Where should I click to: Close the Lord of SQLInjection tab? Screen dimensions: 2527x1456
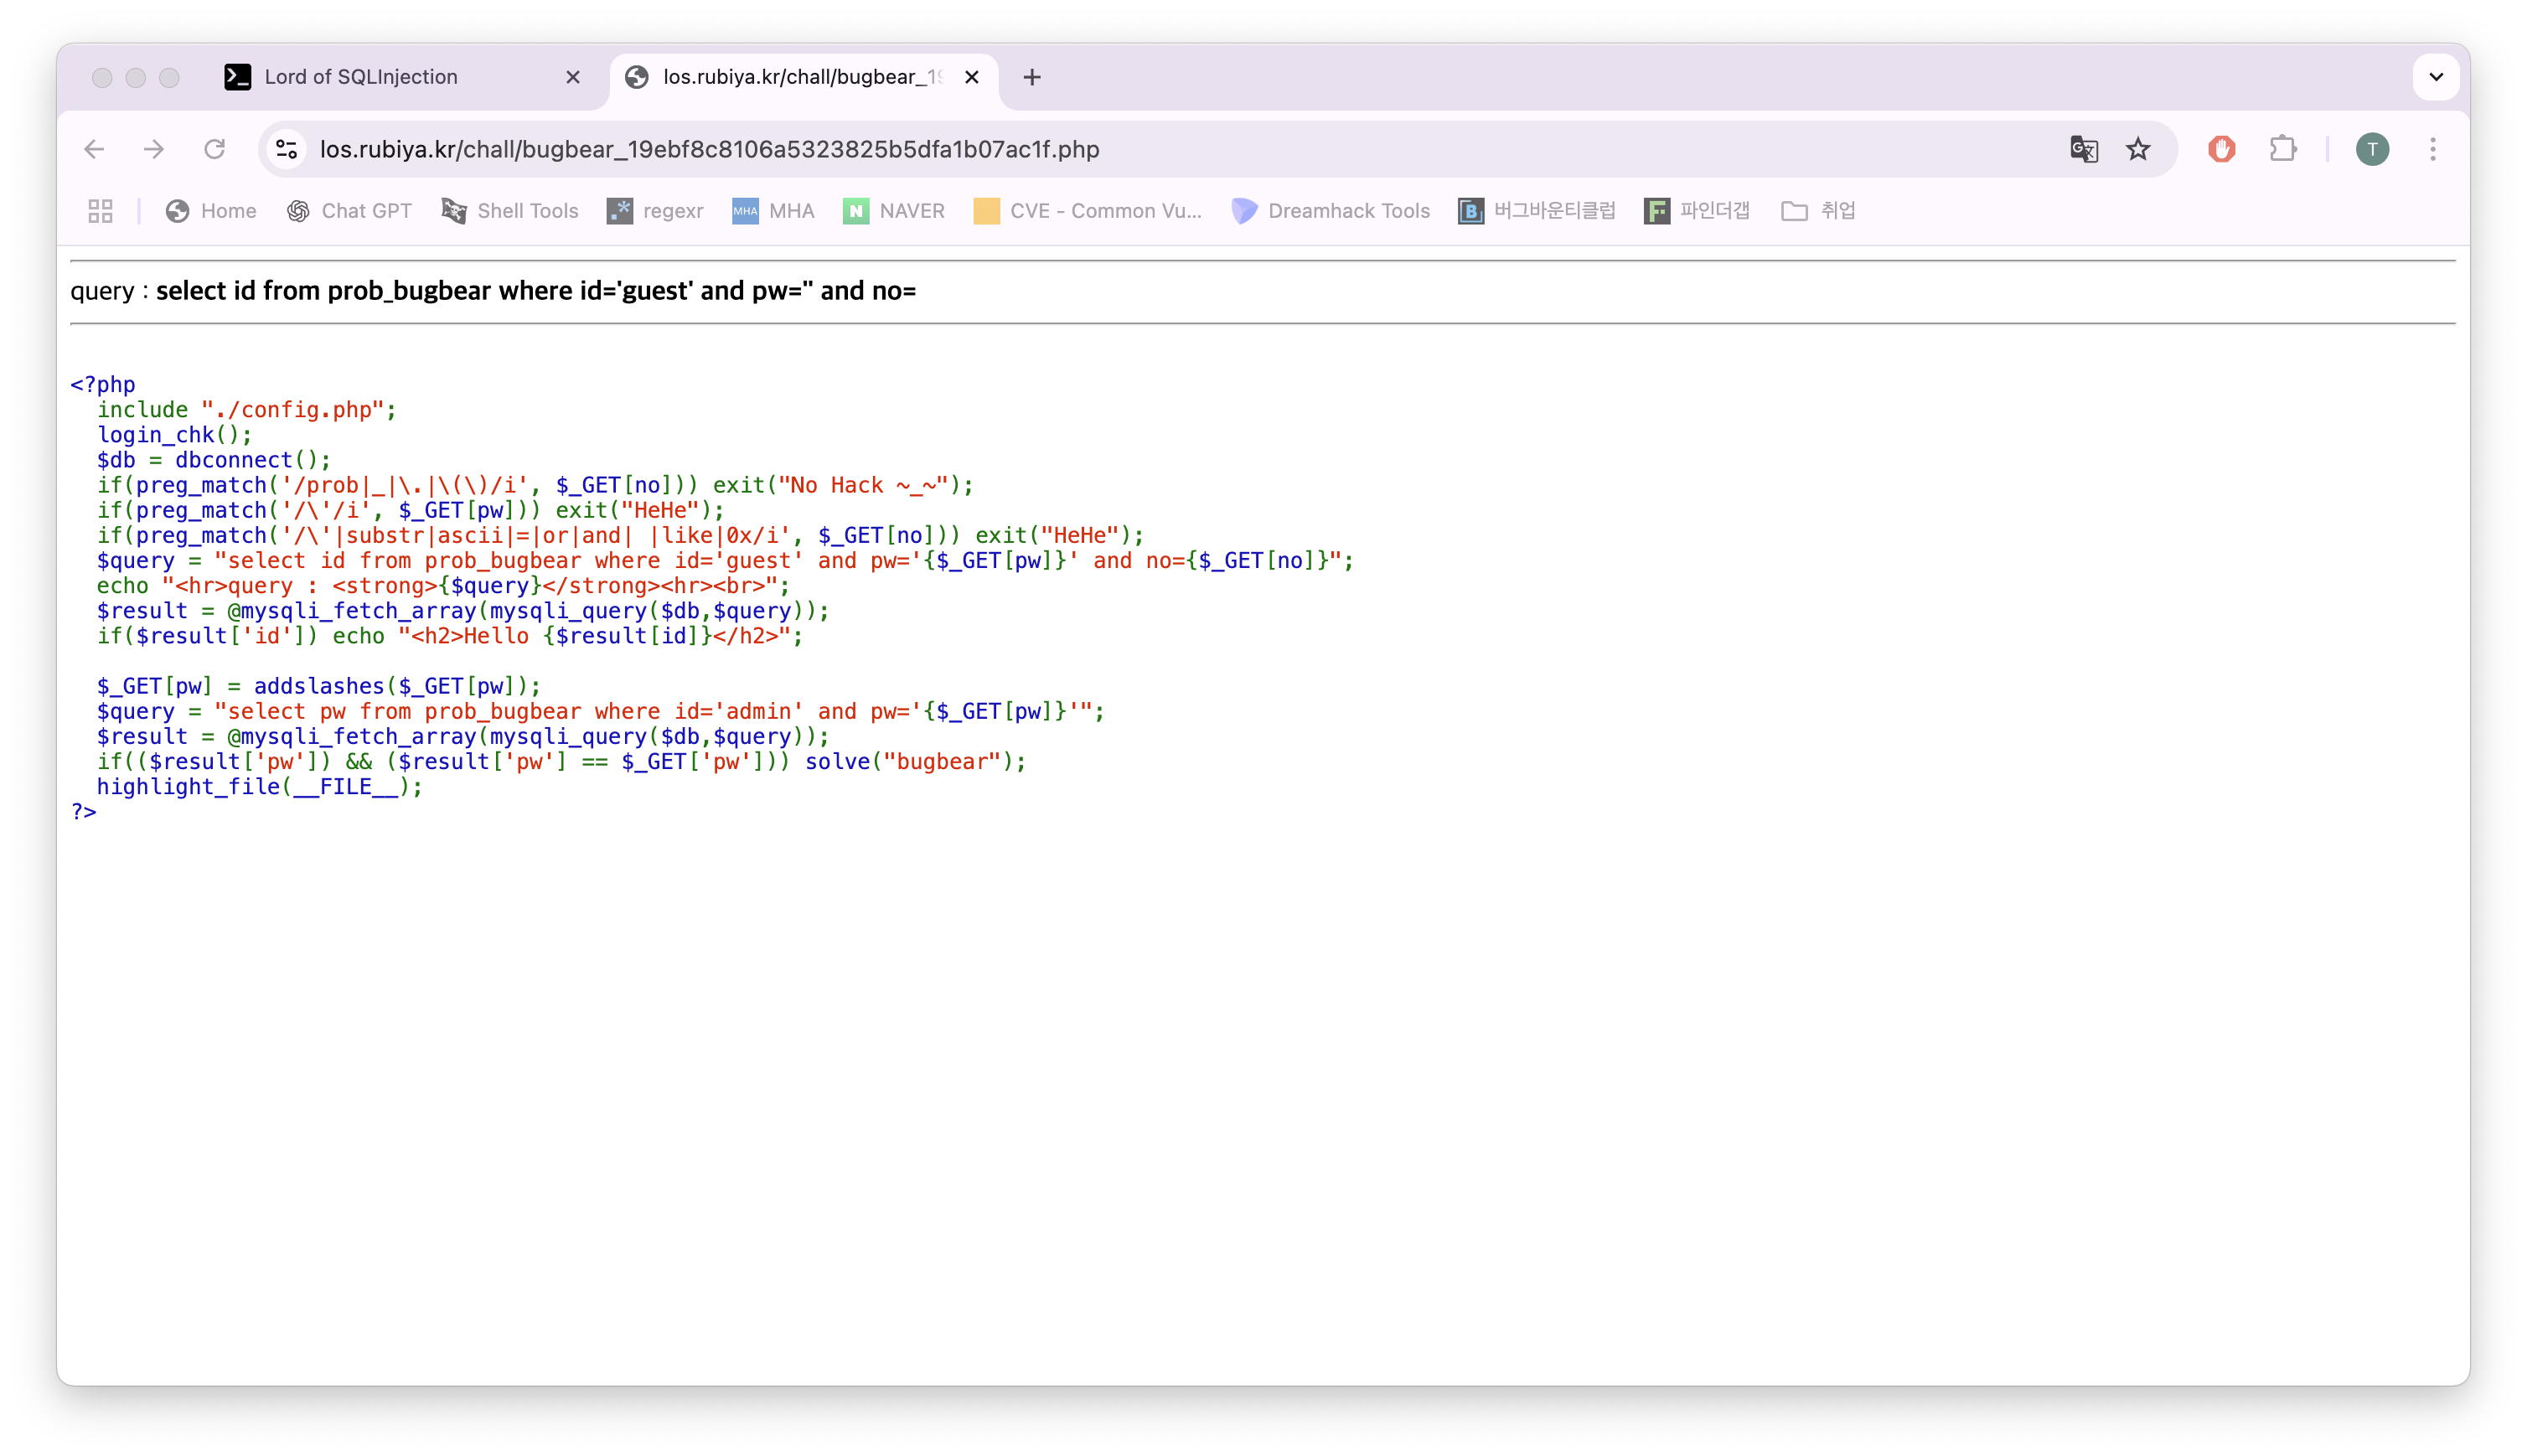tap(573, 77)
